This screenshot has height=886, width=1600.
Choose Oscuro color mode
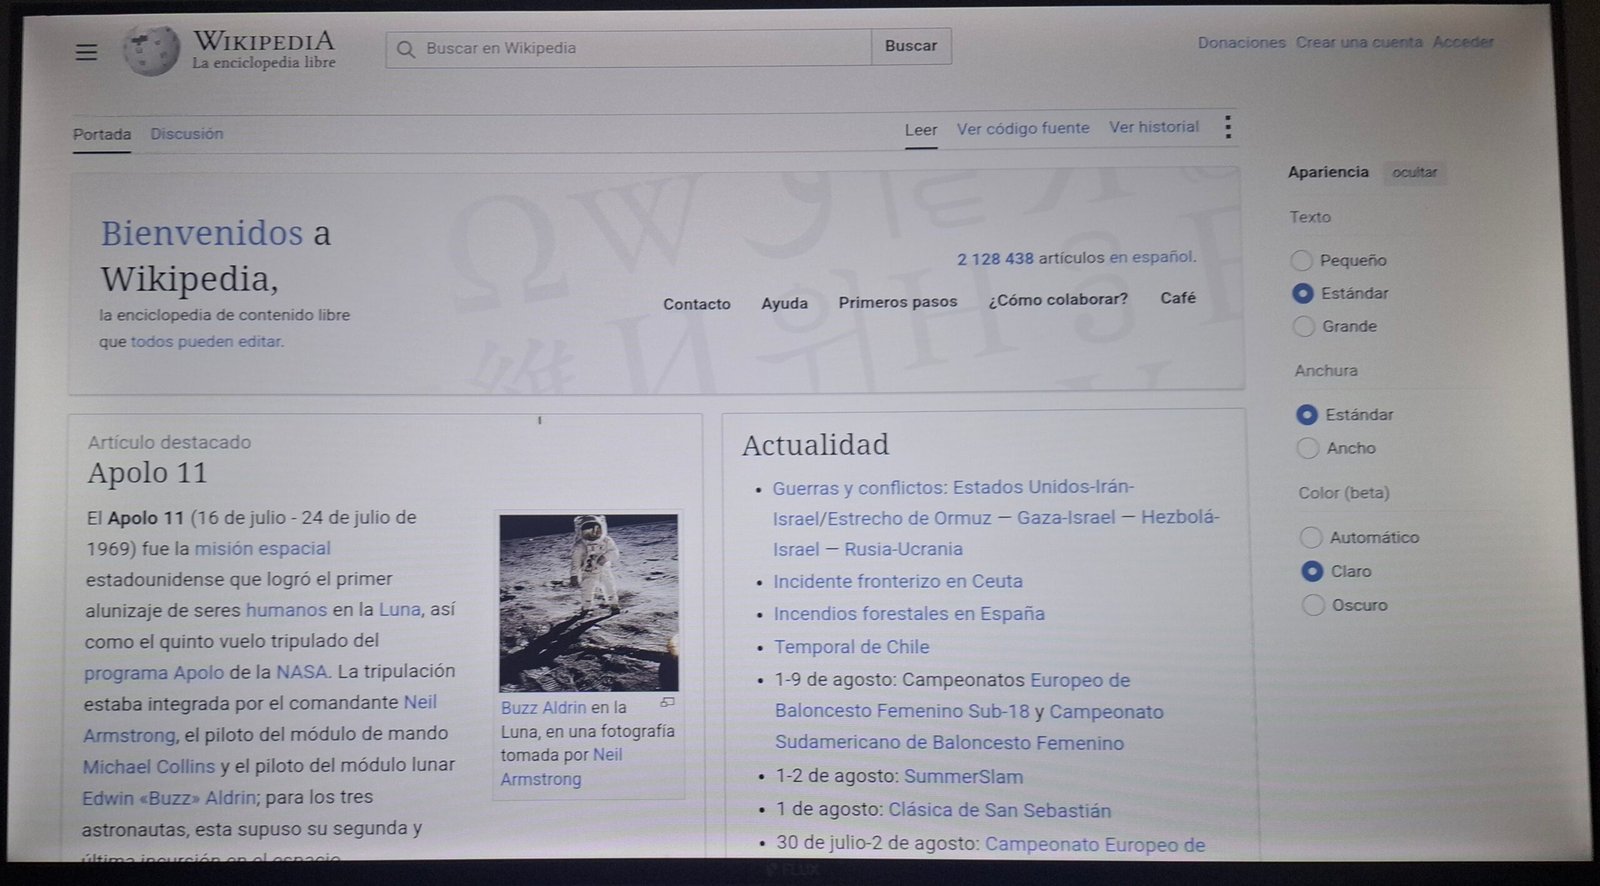1313,605
